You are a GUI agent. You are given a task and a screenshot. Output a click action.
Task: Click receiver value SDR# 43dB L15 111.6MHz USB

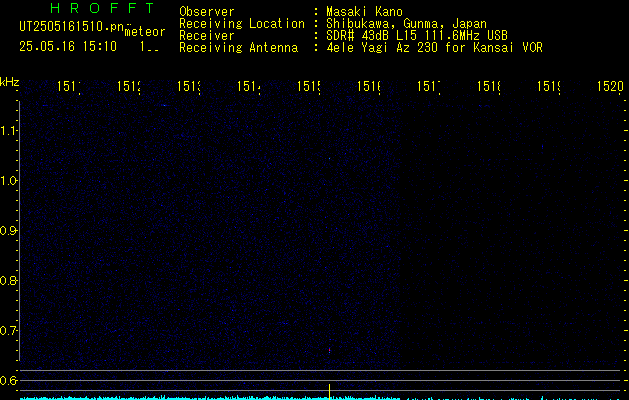tap(417, 35)
